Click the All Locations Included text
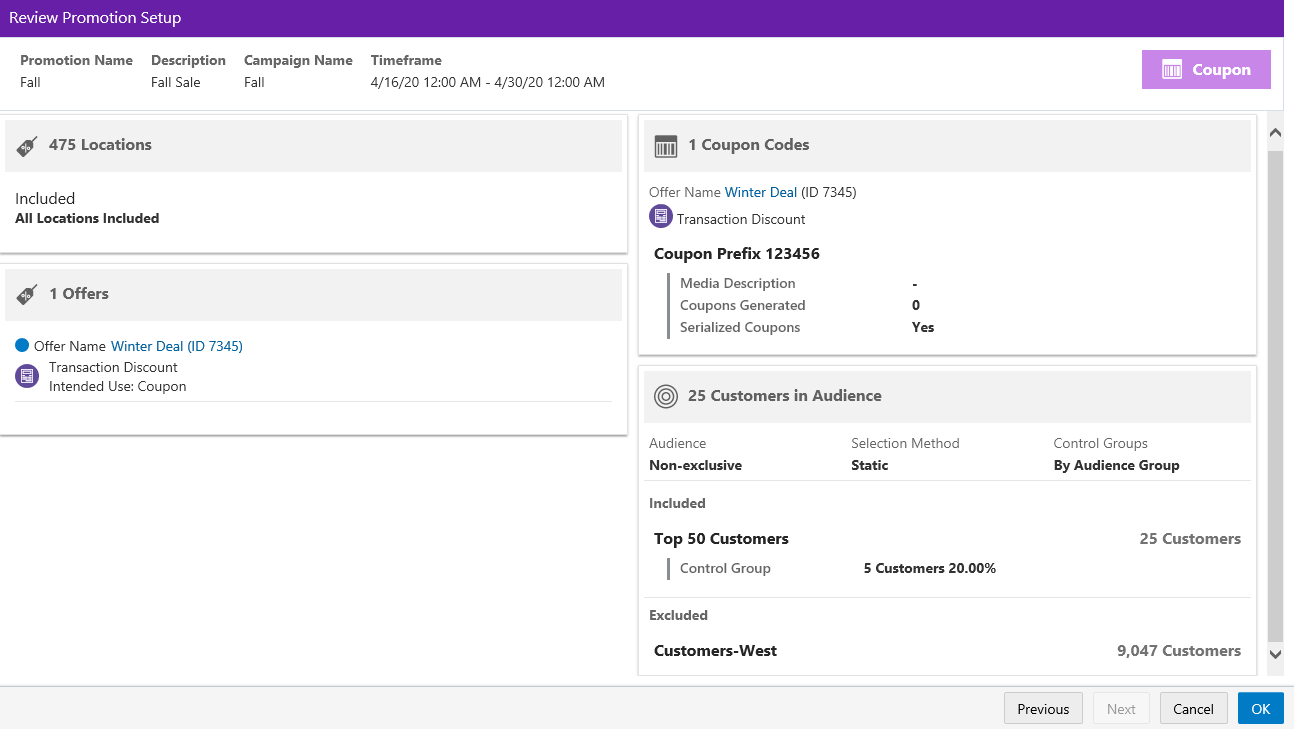This screenshot has width=1294, height=730. (x=87, y=218)
